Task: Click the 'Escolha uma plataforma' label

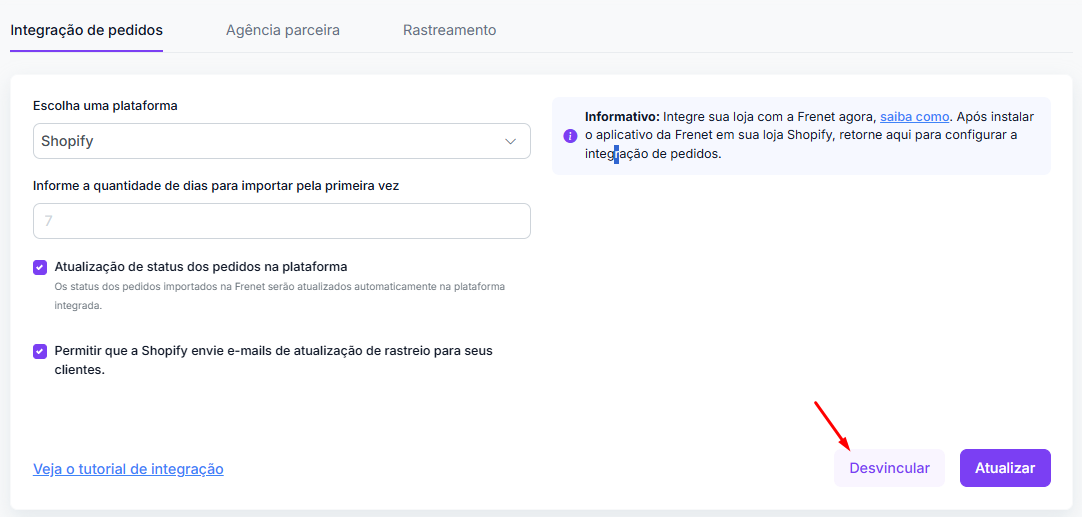Action: click(x=105, y=106)
